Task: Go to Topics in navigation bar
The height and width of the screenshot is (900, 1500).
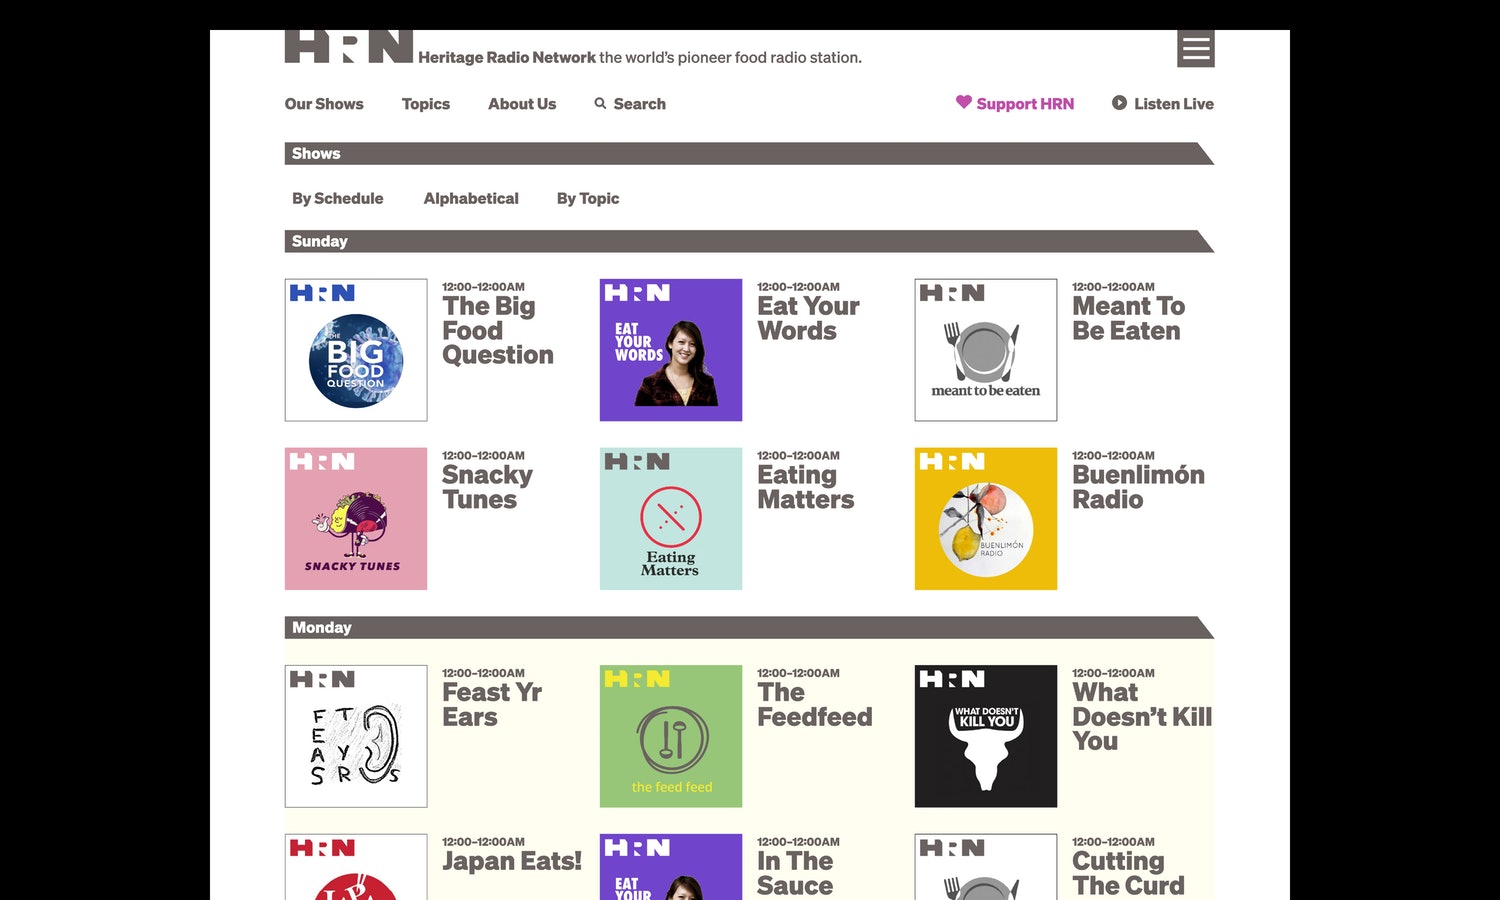Action: pyautogui.click(x=426, y=104)
